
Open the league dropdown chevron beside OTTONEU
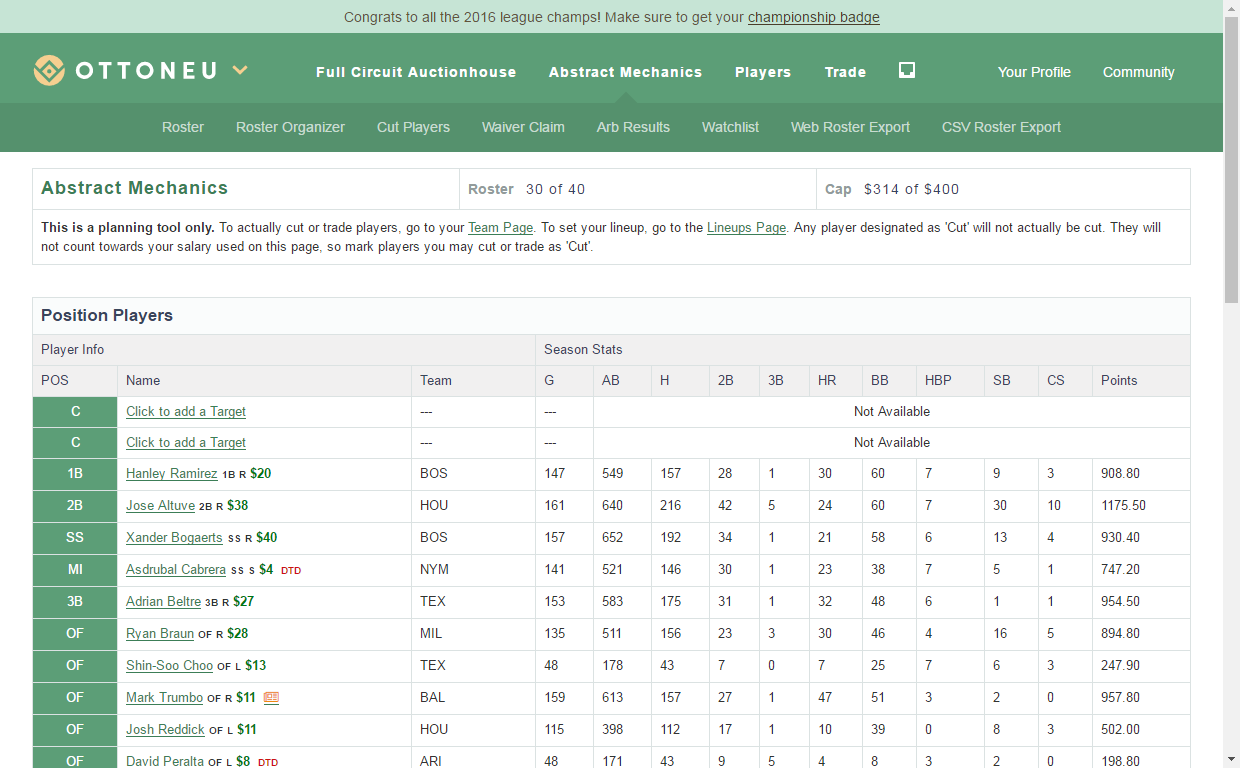tap(240, 70)
